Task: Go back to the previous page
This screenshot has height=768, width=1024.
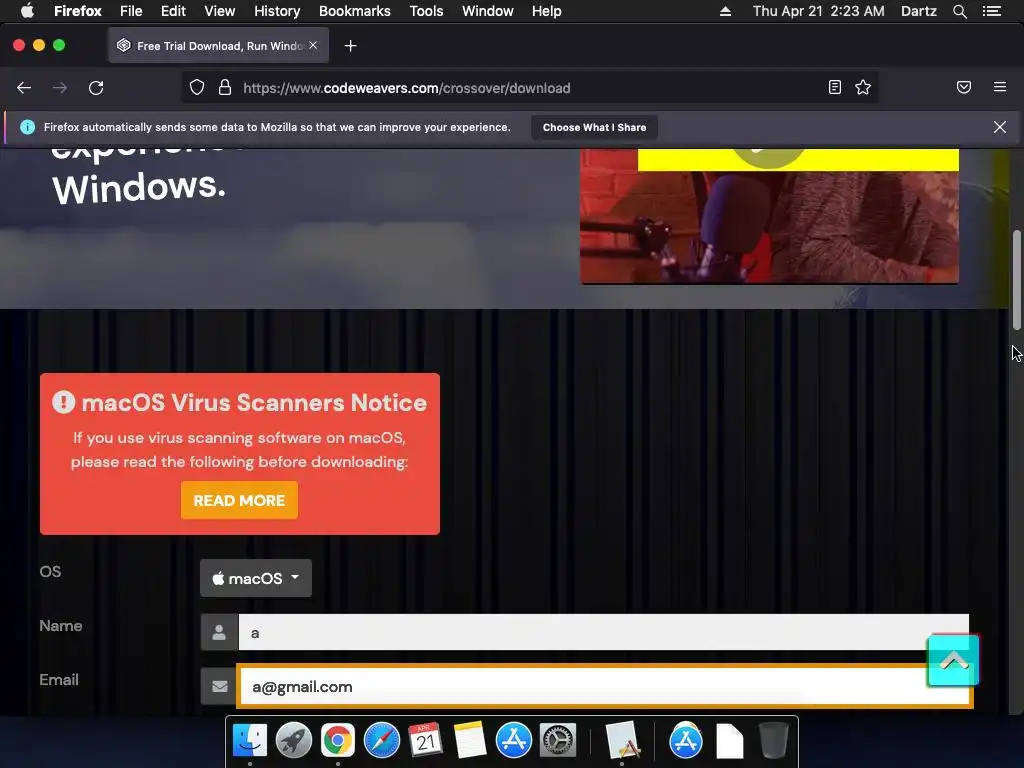Action: point(24,88)
